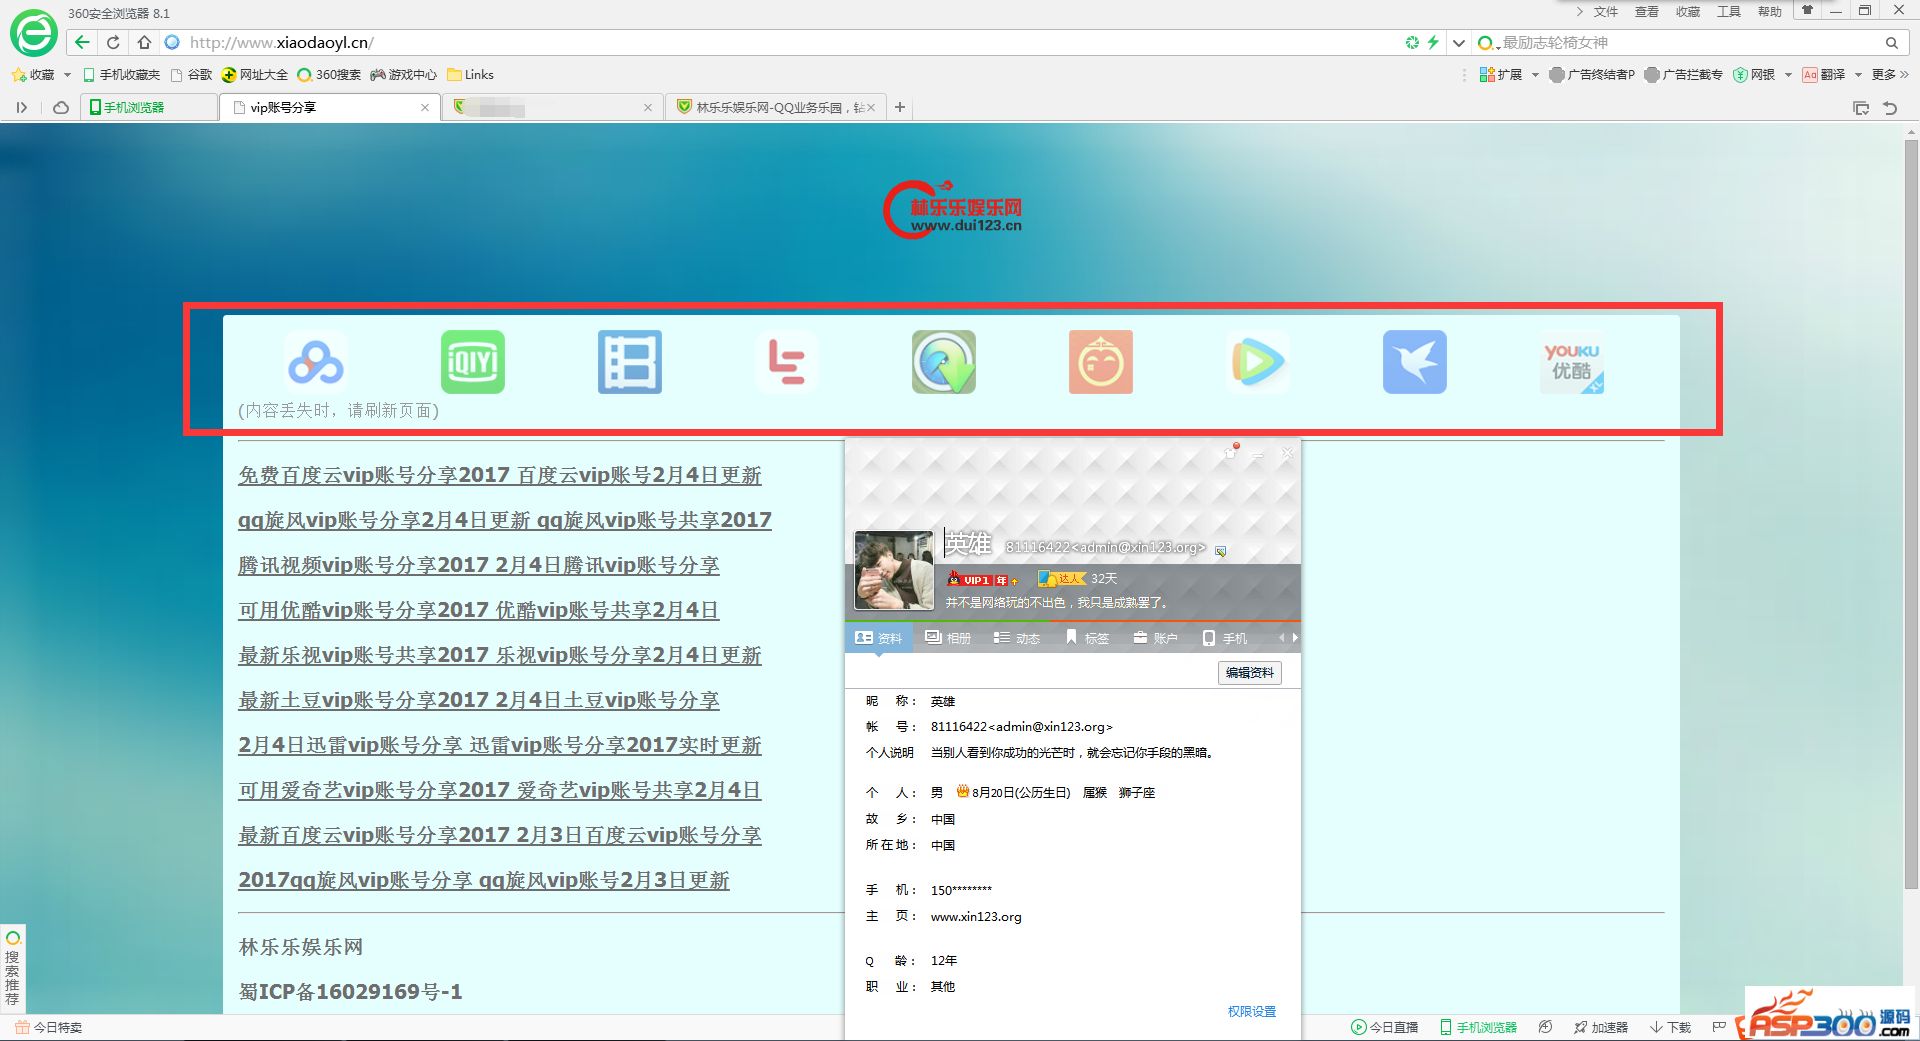This screenshot has height=1041, width=1920.
Task: Open the iQIYI icon in the icon row
Action: [x=473, y=362]
